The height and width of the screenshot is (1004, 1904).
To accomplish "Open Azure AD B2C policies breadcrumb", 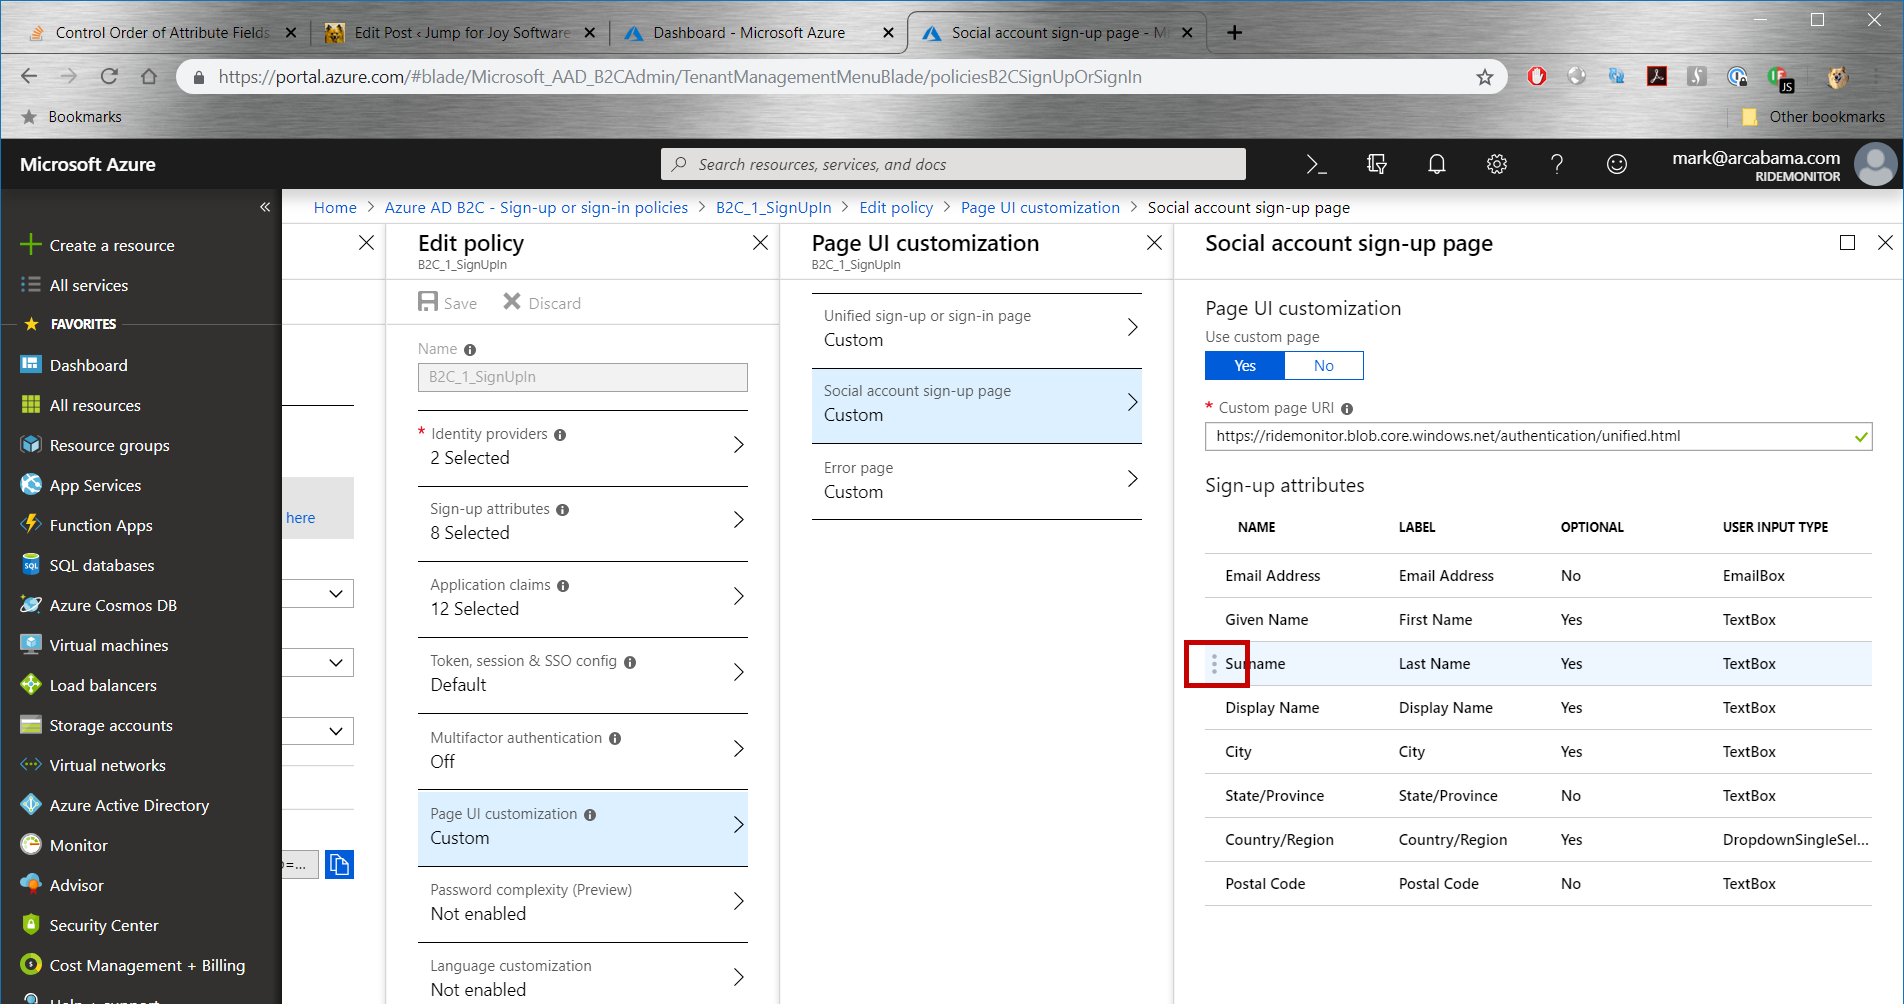I will 536,207.
